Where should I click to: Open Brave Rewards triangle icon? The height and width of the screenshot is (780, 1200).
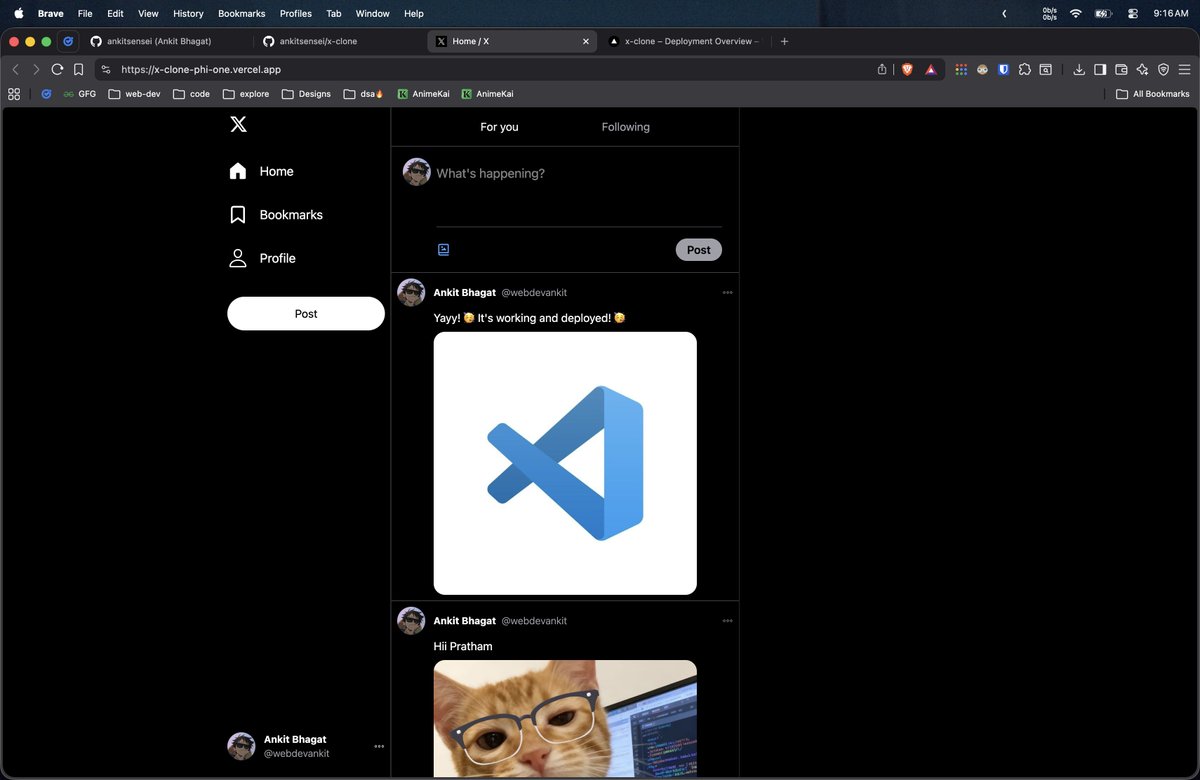(930, 70)
